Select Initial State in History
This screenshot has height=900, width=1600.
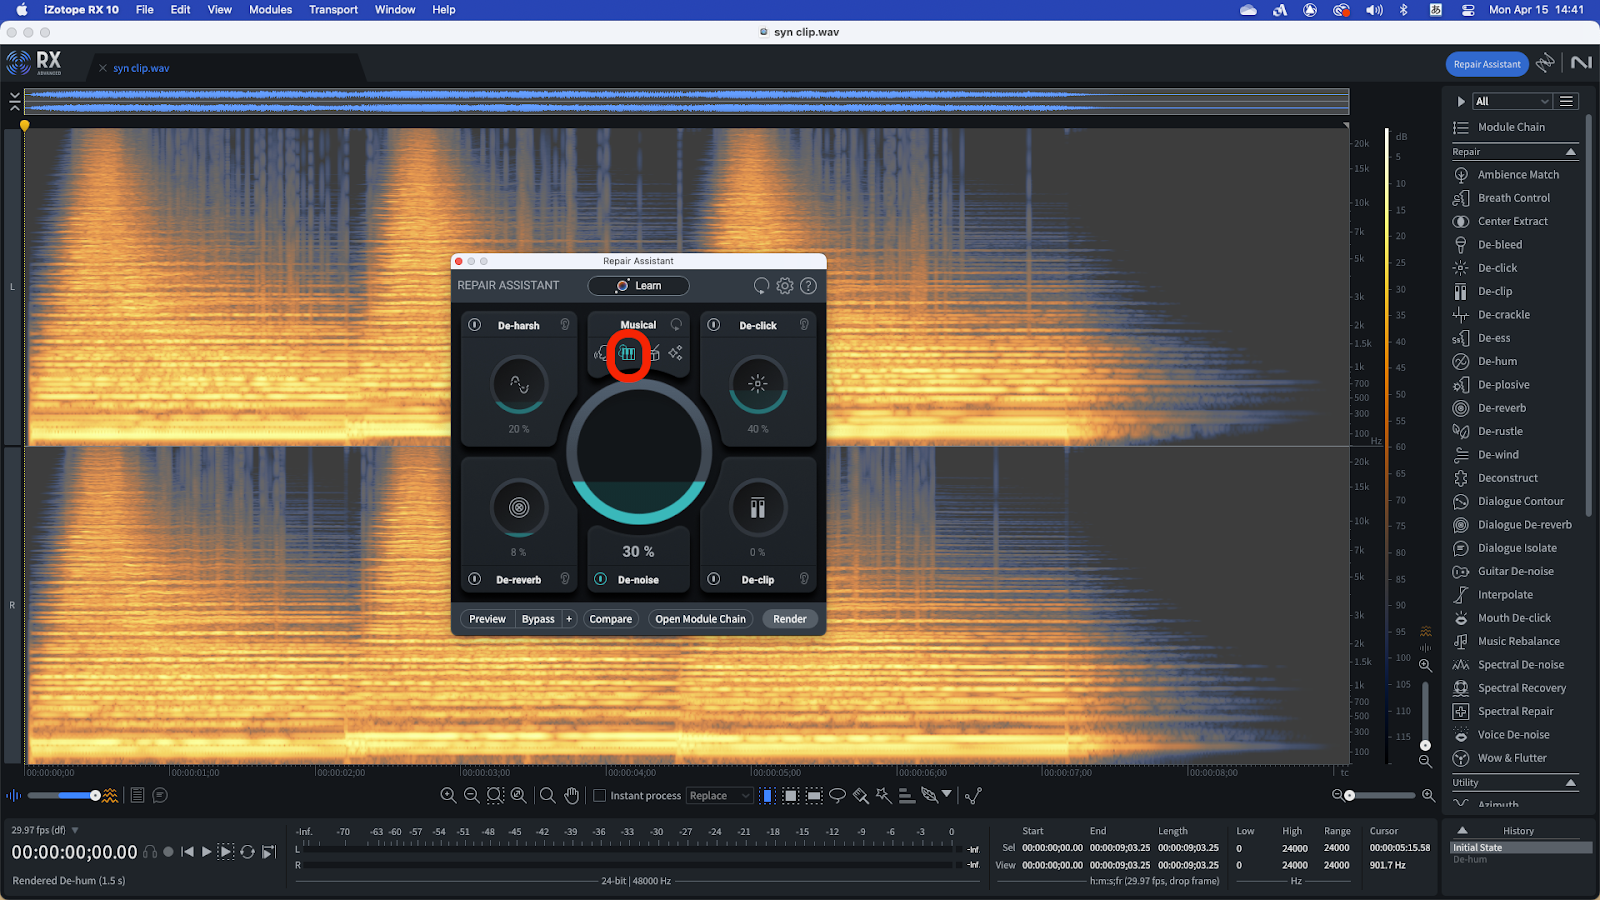[1520, 847]
